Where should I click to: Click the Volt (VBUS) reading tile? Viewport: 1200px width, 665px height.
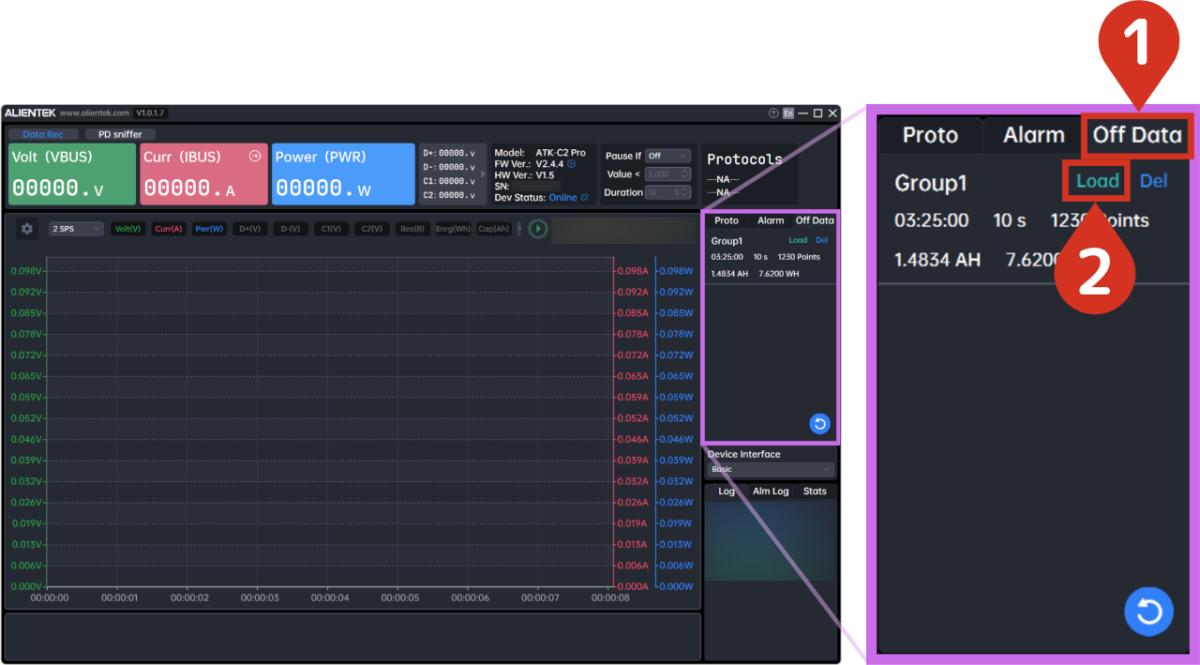pyautogui.click(x=72, y=174)
